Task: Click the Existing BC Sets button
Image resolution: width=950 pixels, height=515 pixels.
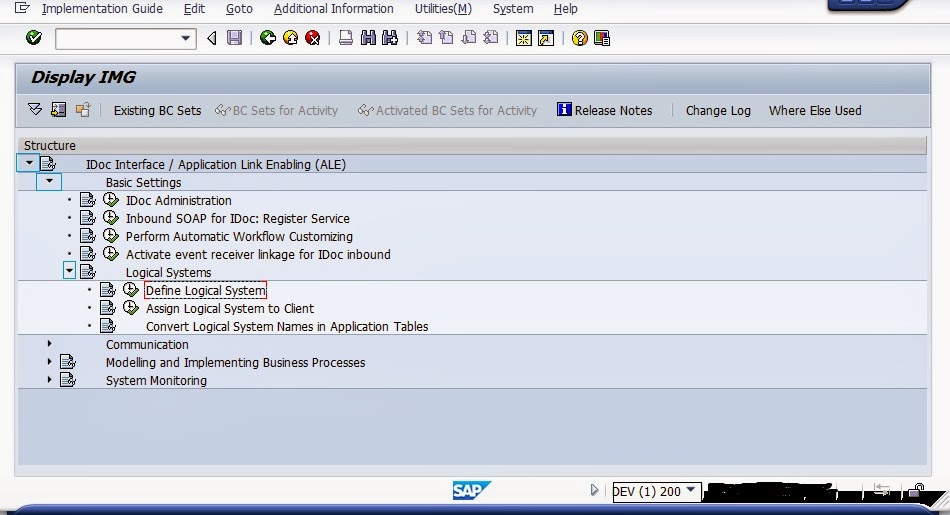Action: pos(158,110)
